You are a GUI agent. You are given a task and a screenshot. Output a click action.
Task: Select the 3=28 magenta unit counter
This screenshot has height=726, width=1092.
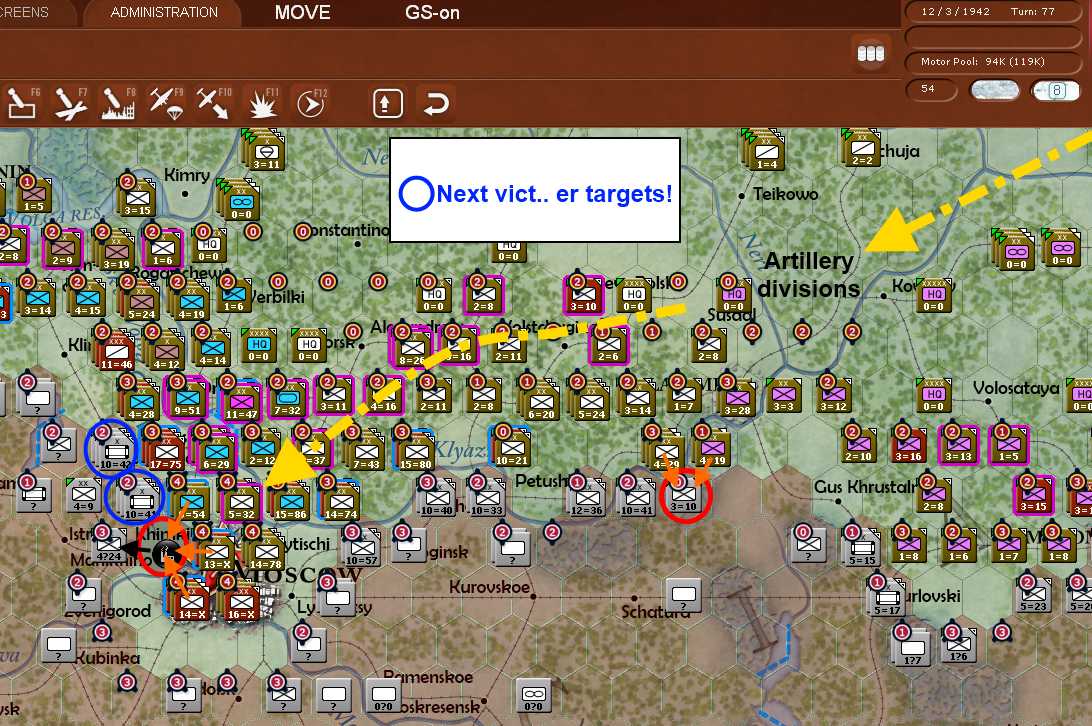pyautogui.click(x=738, y=399)
